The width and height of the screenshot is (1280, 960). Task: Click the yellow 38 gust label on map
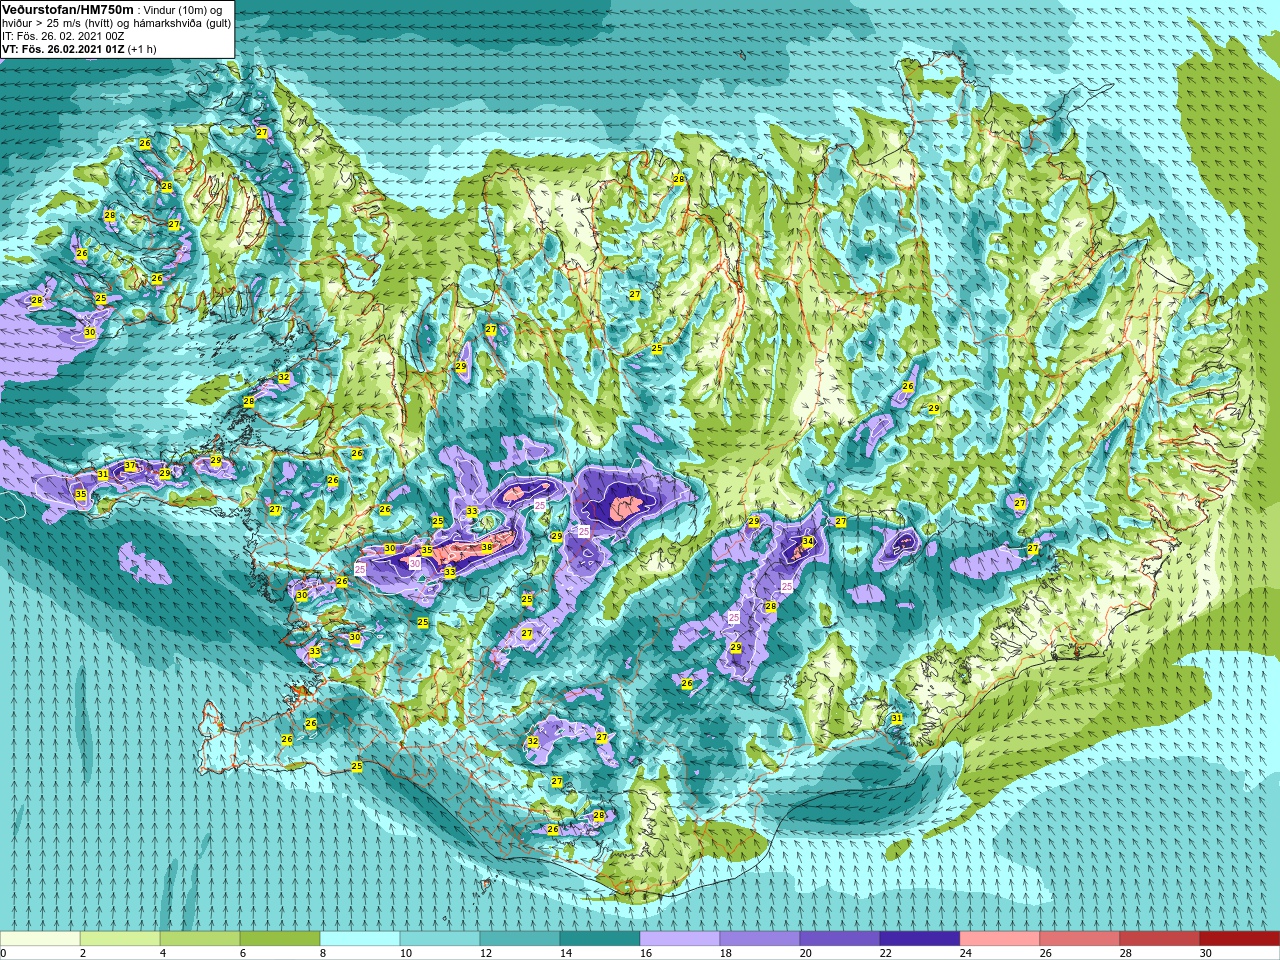click(x=487, y=547)
